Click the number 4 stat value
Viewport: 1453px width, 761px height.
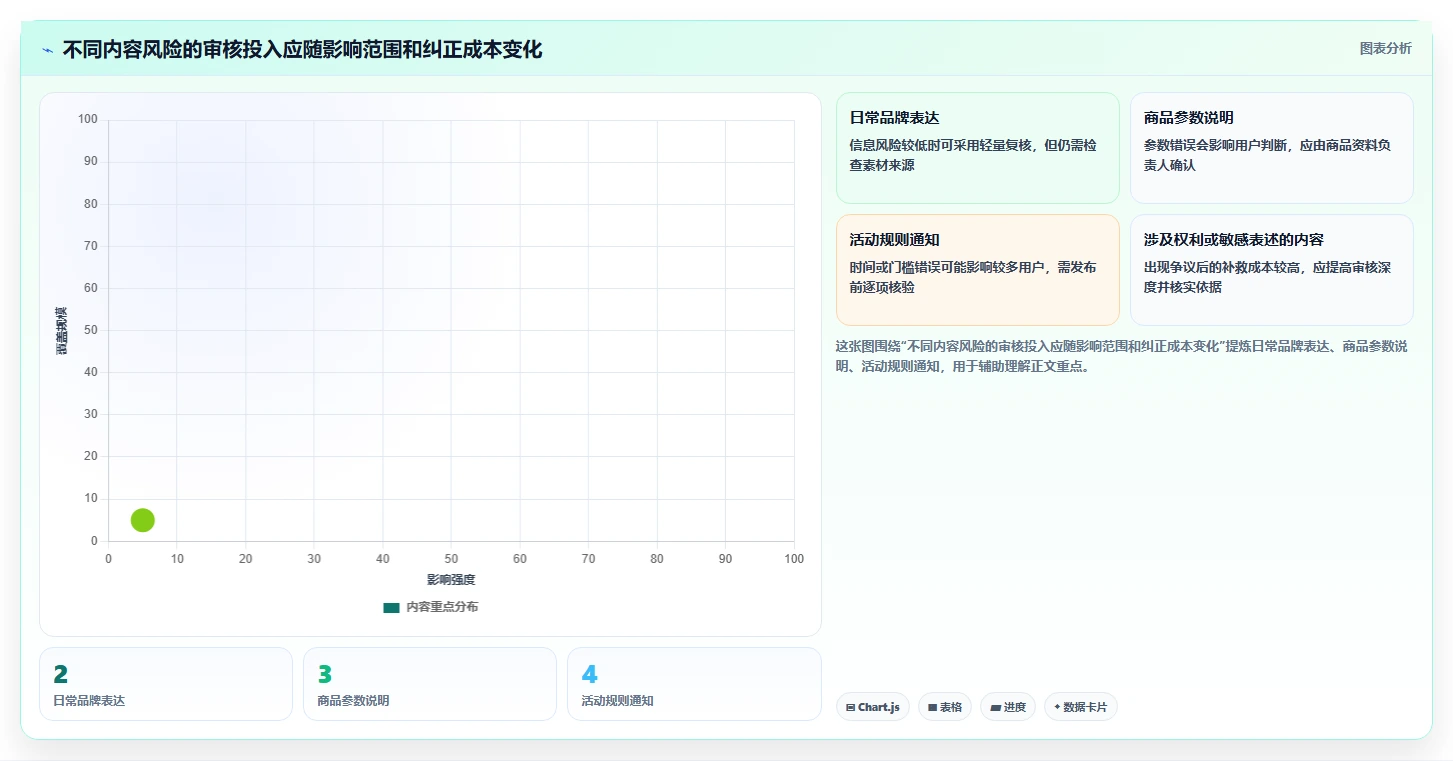pyautogui.click(x=589, y=675)
